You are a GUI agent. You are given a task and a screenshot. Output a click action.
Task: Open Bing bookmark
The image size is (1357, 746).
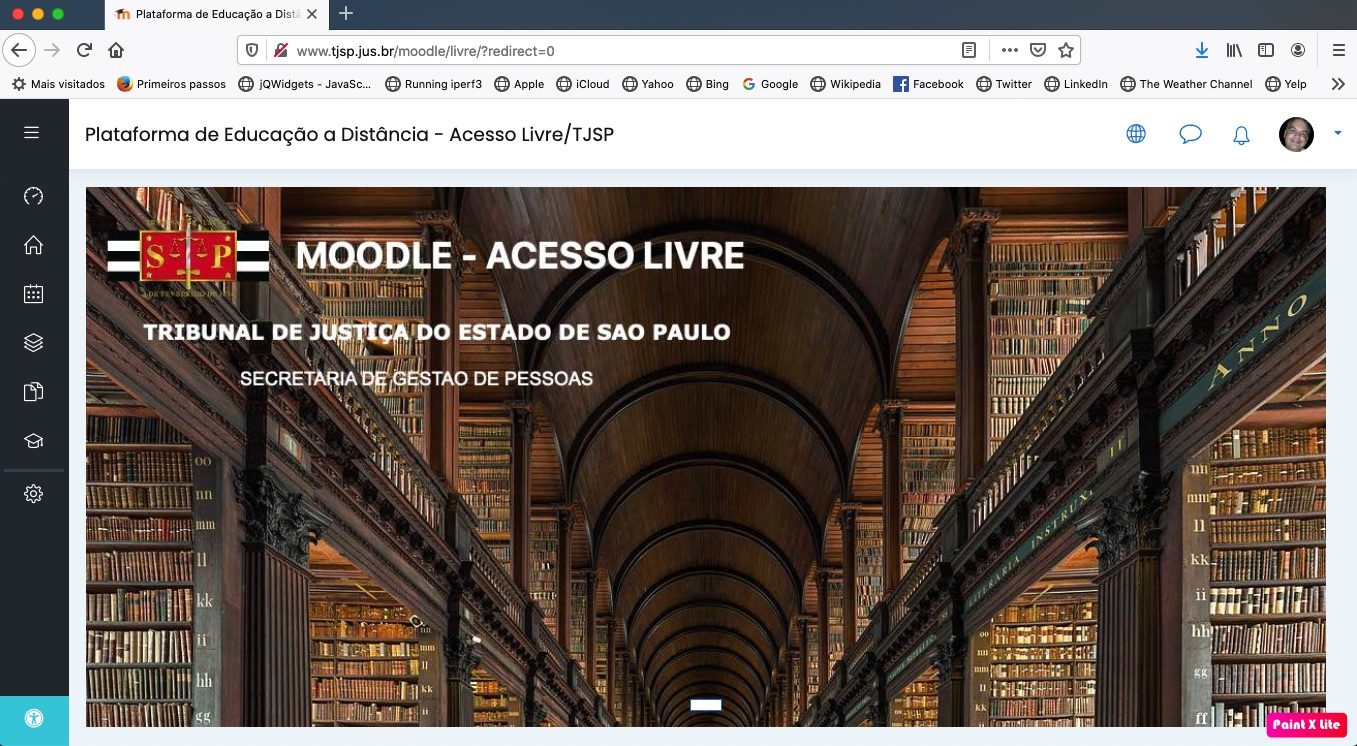[x=708, y=84]
